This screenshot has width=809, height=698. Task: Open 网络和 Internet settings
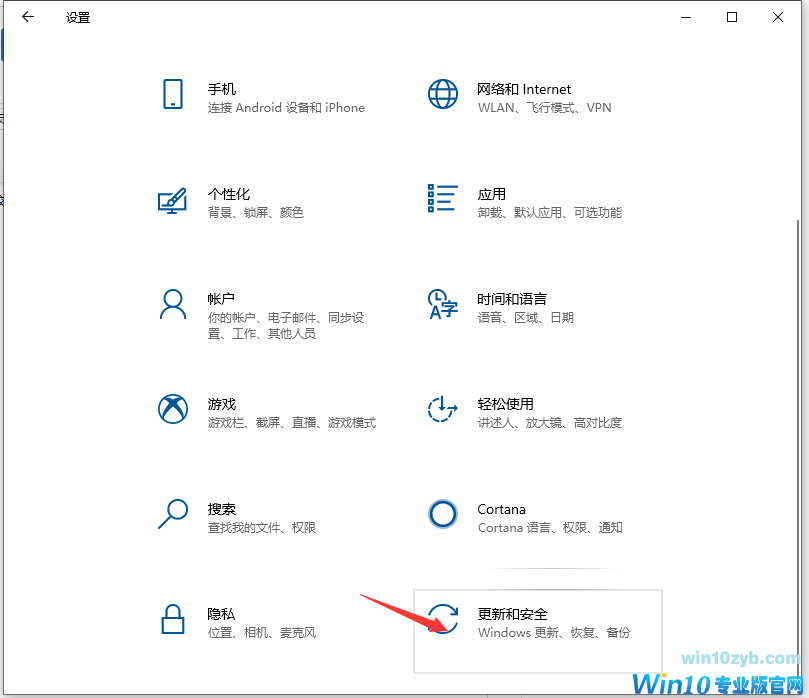[x=443, y=94]
